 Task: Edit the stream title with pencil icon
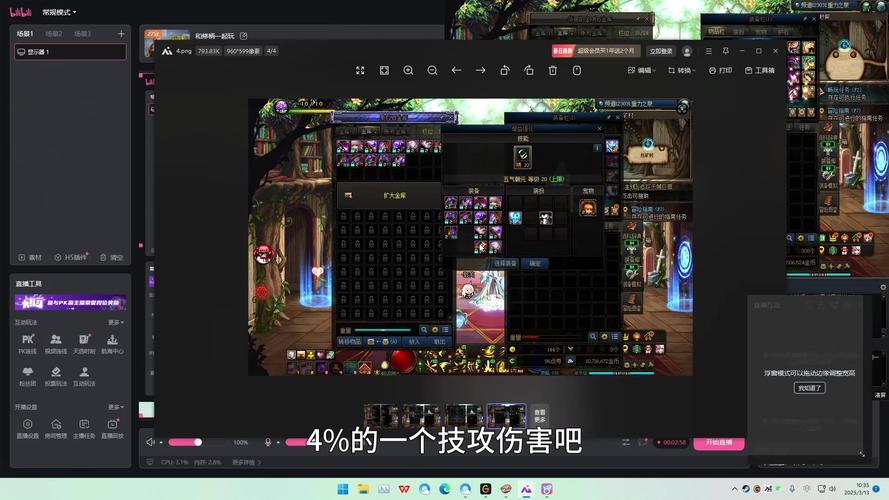click(x=244, y=36)
